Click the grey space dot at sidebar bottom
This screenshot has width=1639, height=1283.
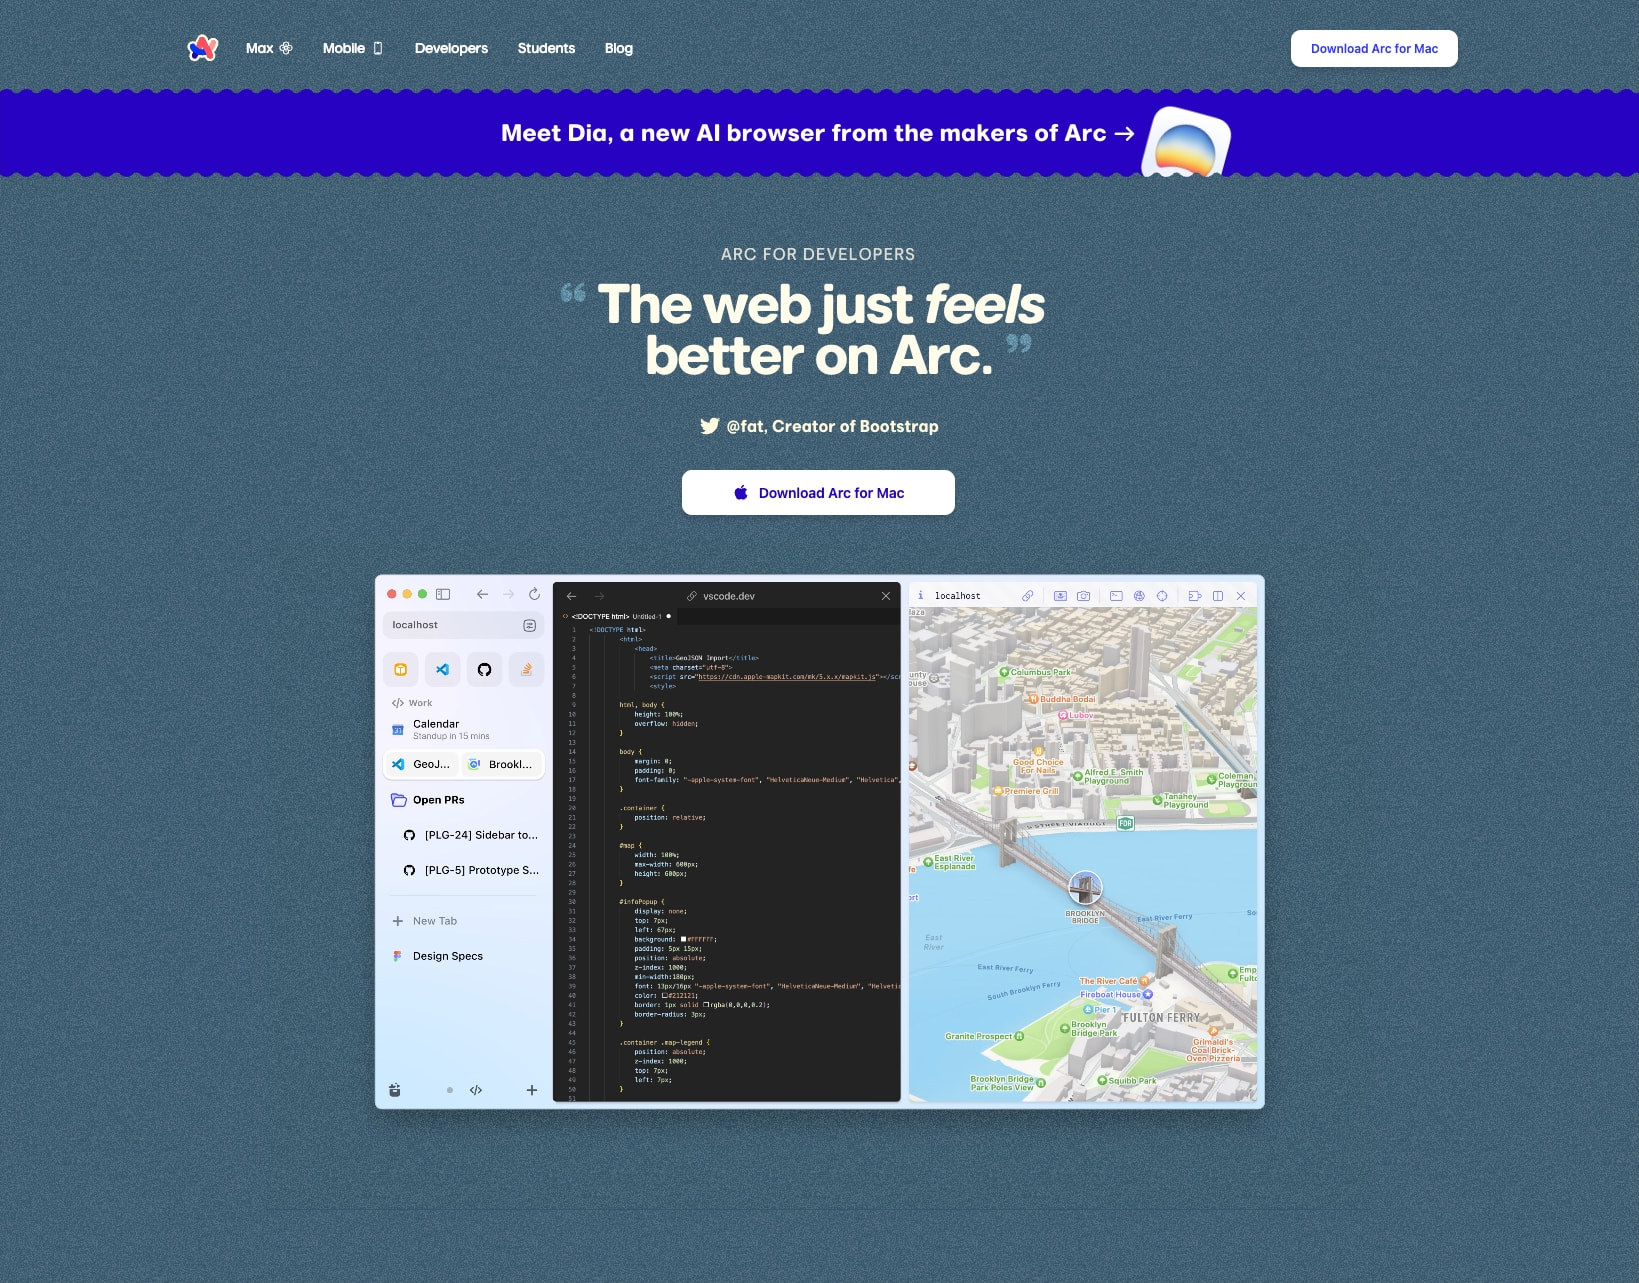(x=450, y=1090)
